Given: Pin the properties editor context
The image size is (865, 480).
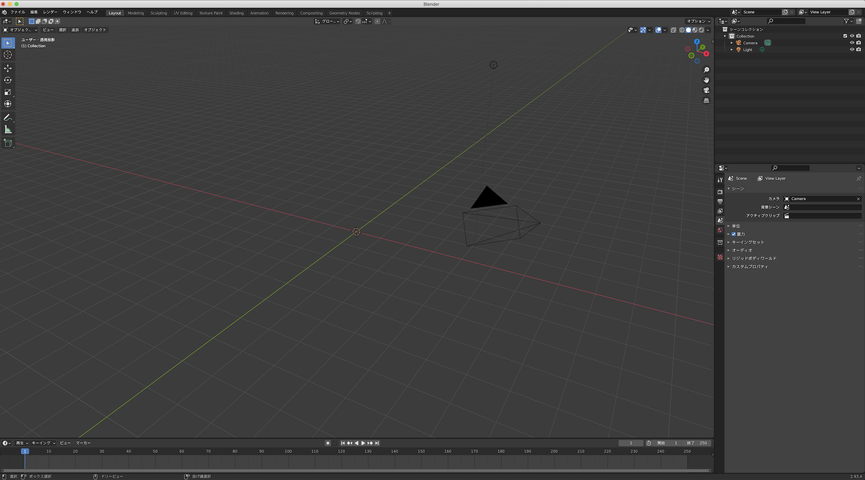Looking at the screenshot, I should (858, 178).
